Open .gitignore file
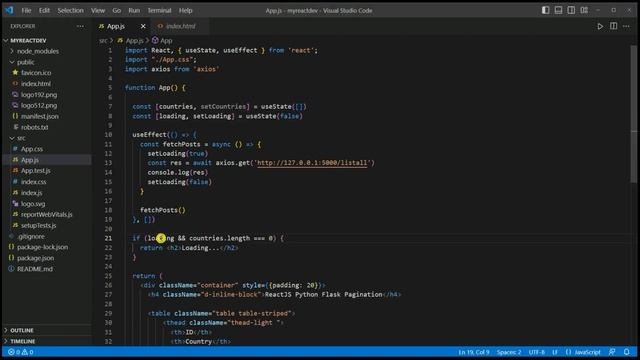The width and height of the screenshot is (640, 360). (31, 236)
